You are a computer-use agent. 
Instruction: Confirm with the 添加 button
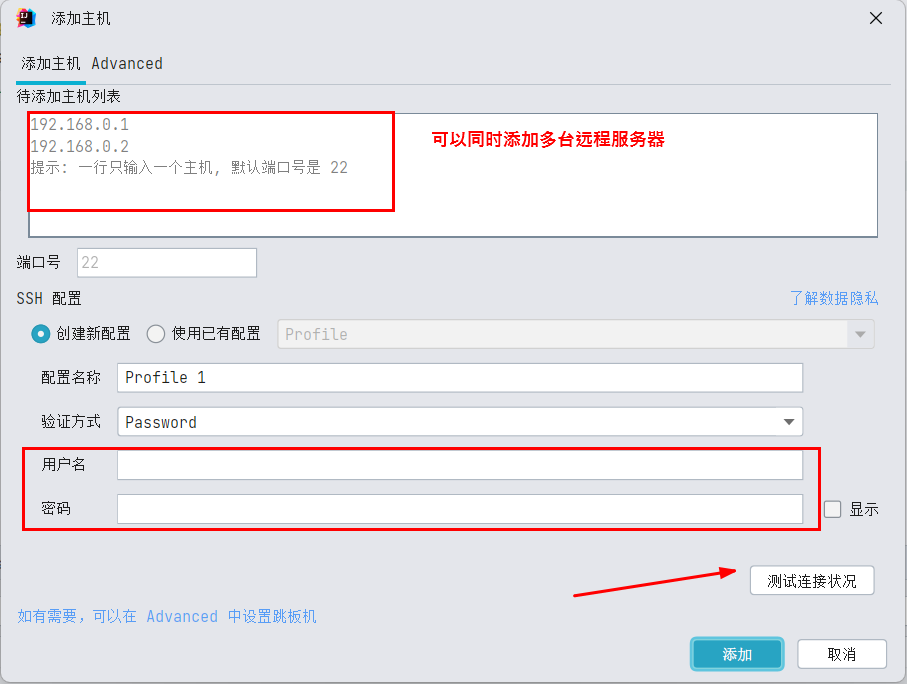tap(737, 654)
